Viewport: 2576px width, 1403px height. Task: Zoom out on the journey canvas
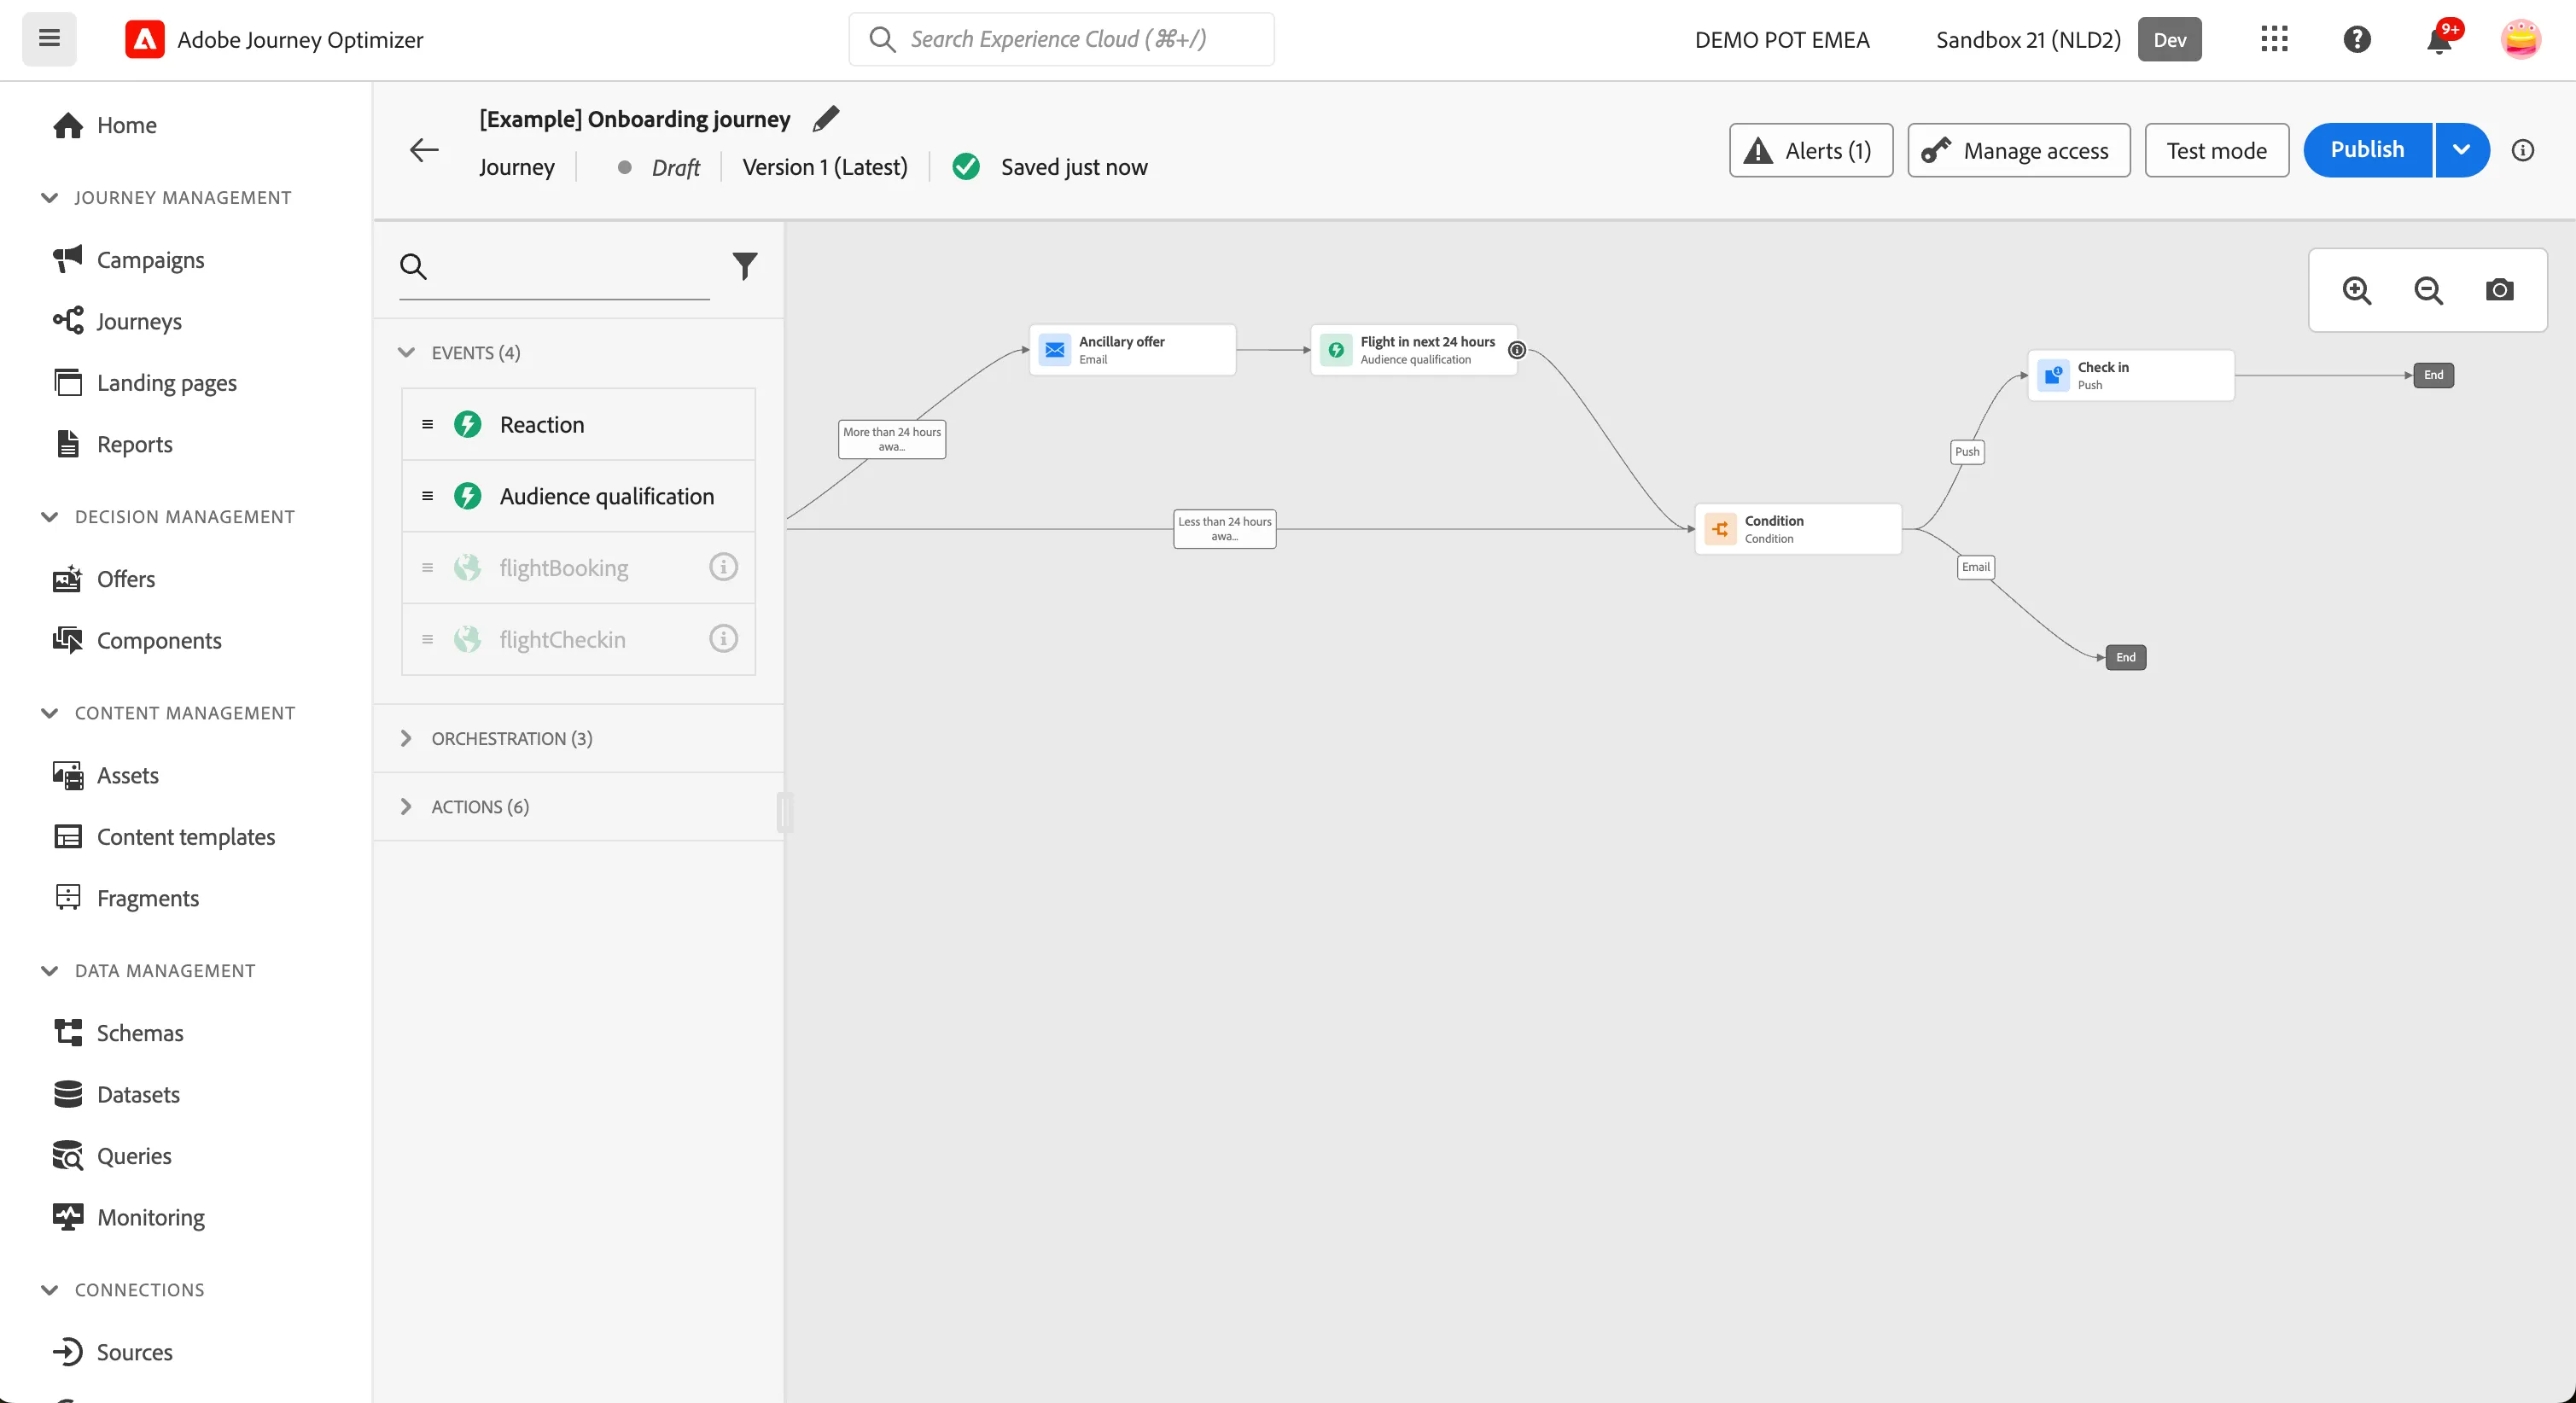click(x=2428, y=290)
